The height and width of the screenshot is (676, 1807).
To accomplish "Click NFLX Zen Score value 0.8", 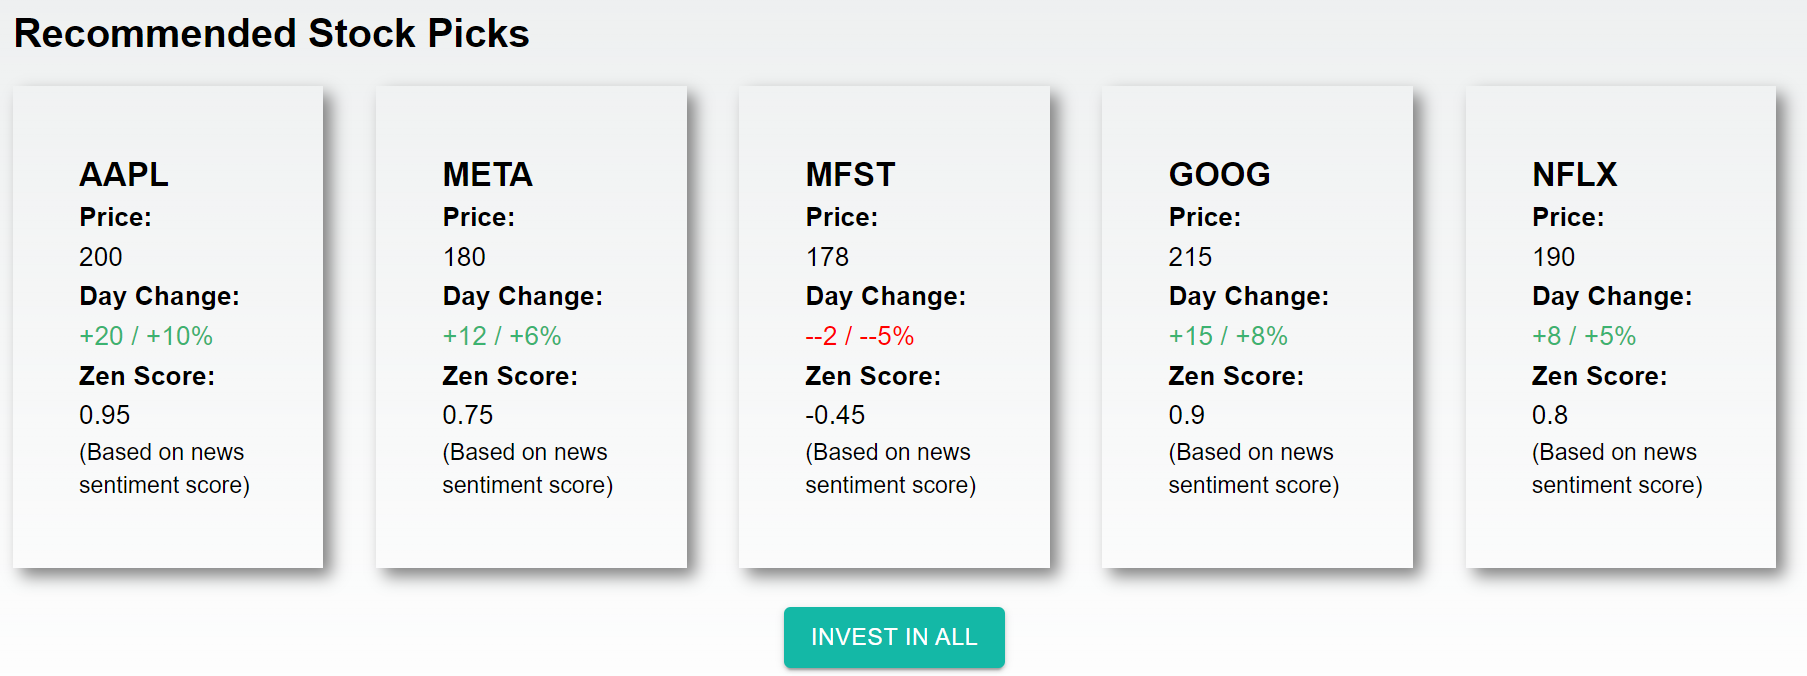I will pyautogui.click(x=1550, y=415).
